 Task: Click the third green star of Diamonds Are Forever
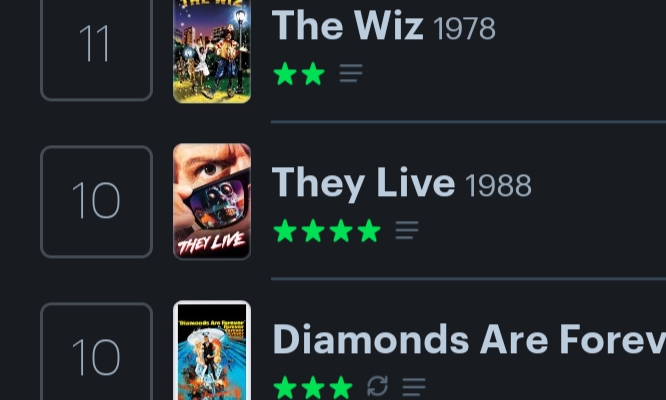click(341, 387)
